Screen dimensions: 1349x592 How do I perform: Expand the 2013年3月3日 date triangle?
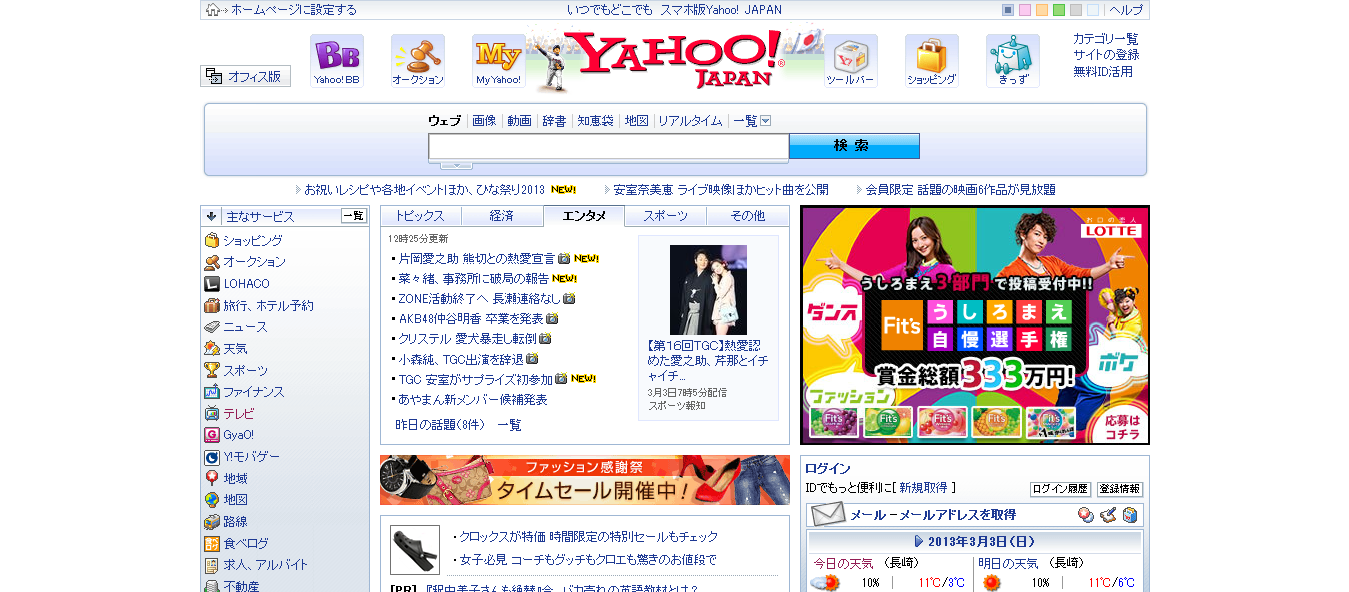point(919,541)
